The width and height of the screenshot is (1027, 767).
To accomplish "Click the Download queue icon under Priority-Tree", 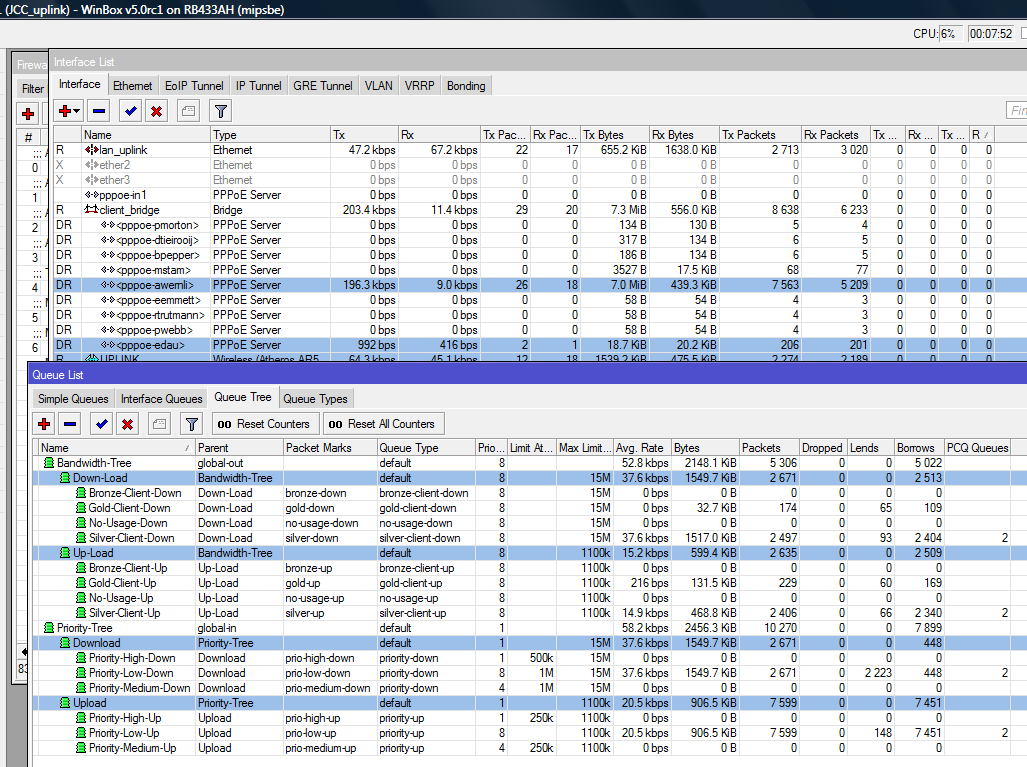I will click(x=65, y=643).
